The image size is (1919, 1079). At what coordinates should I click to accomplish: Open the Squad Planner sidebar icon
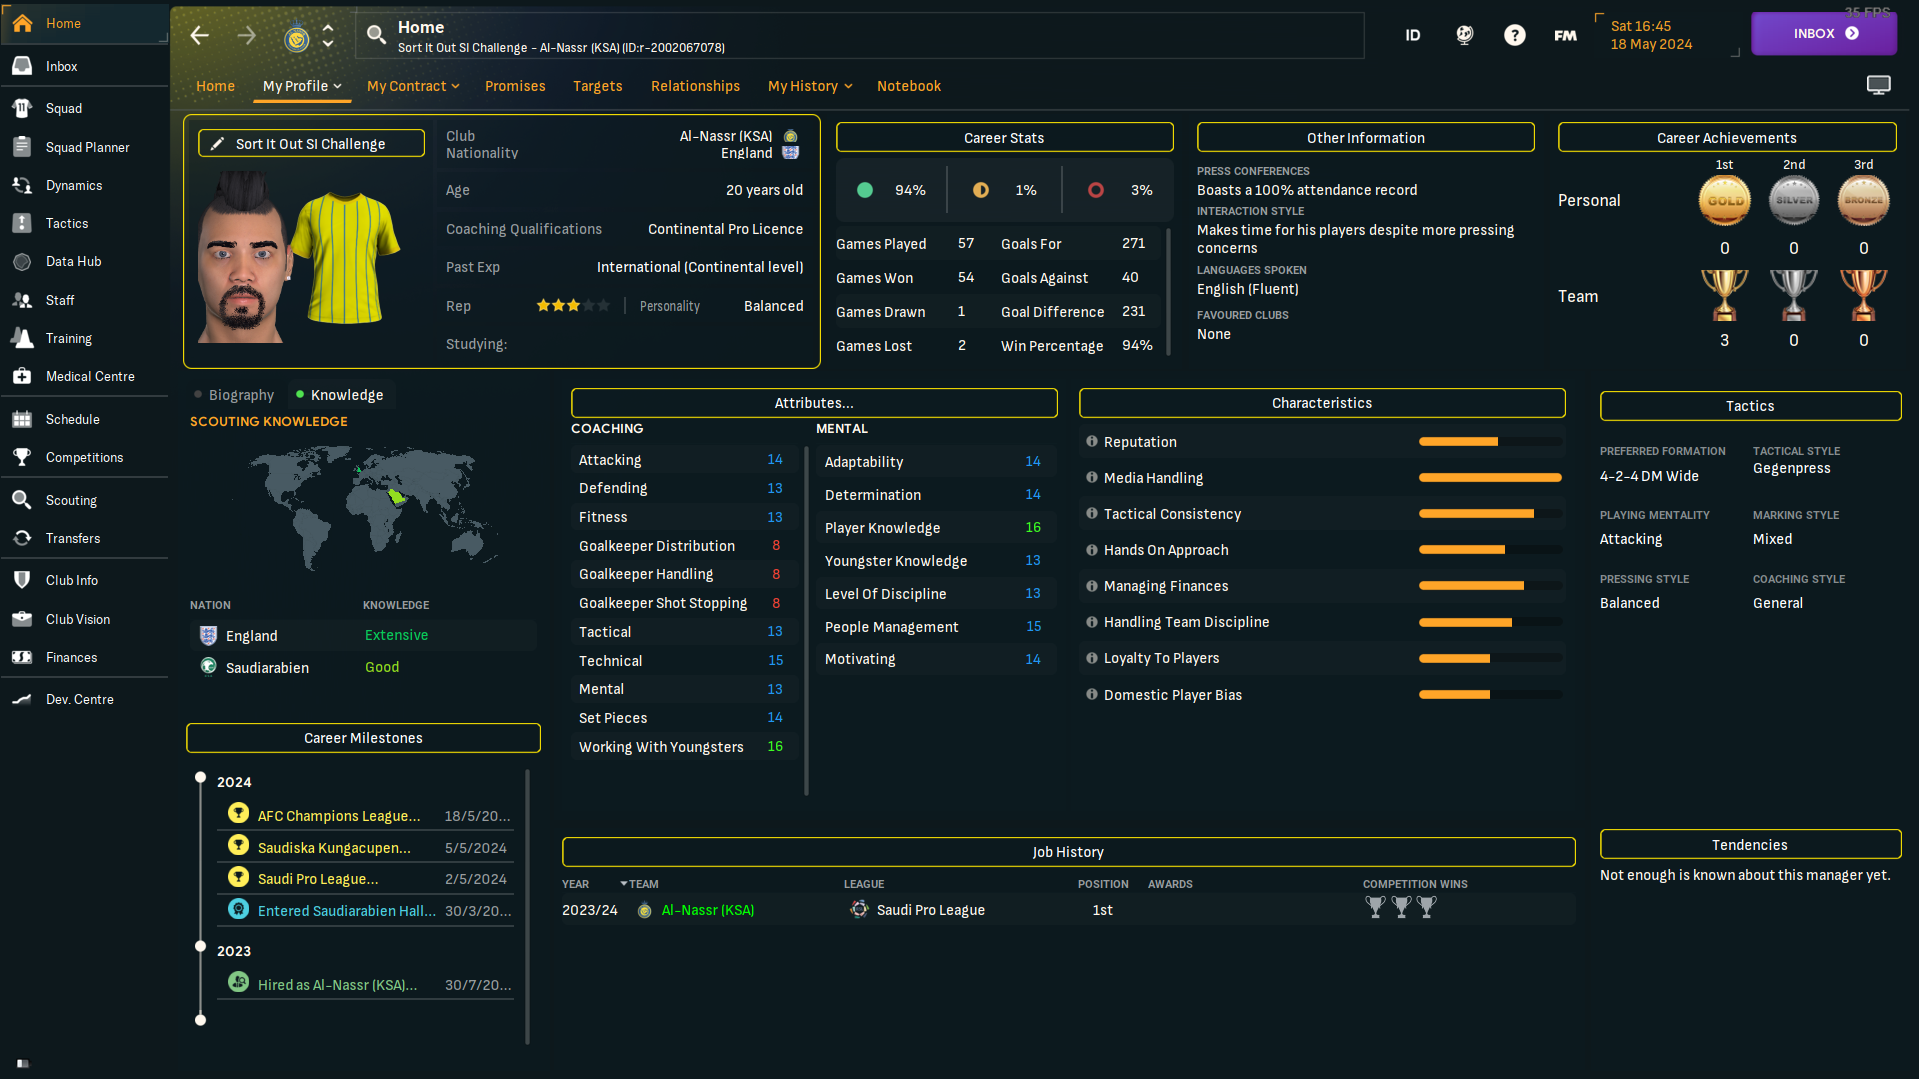[x=22, y=147]
